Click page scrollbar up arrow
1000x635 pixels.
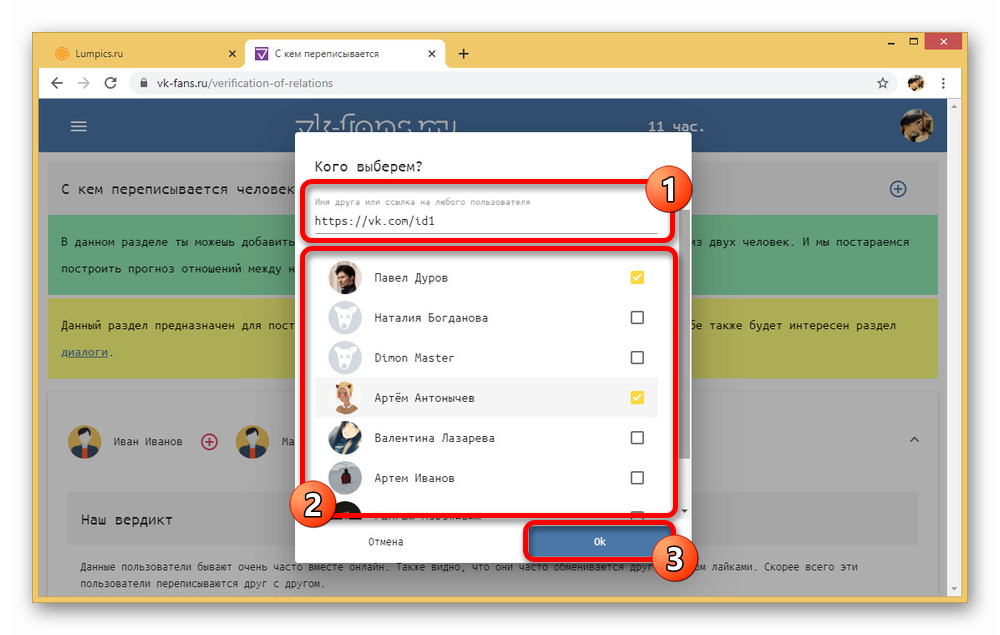point(954,106)
